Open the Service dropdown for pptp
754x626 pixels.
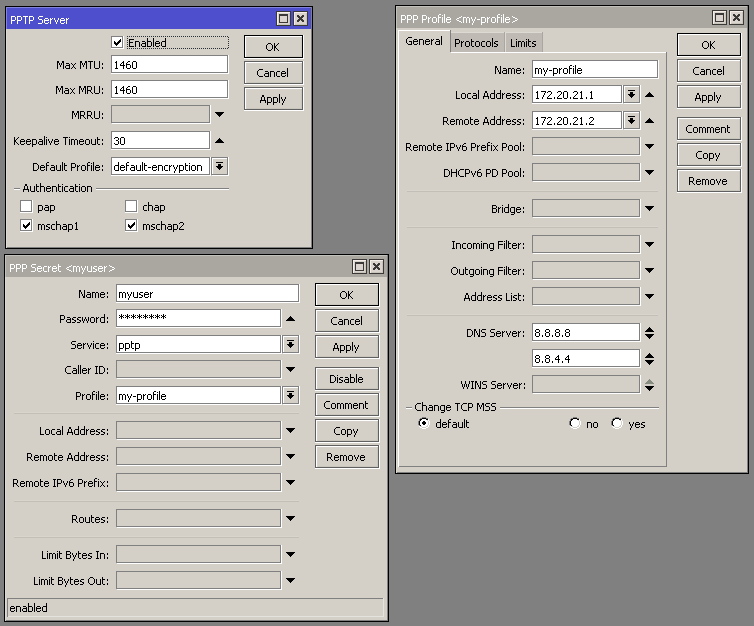click(x=290, y=344)
